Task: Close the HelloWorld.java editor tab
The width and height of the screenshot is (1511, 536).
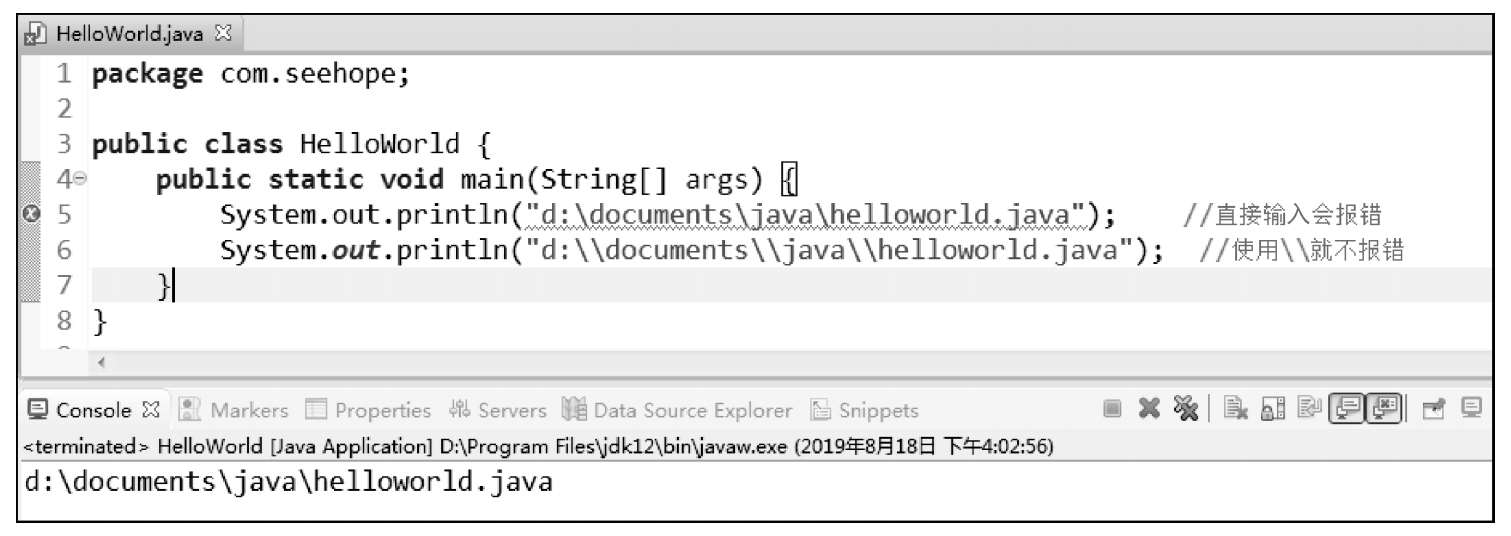Action: point(223,33)
